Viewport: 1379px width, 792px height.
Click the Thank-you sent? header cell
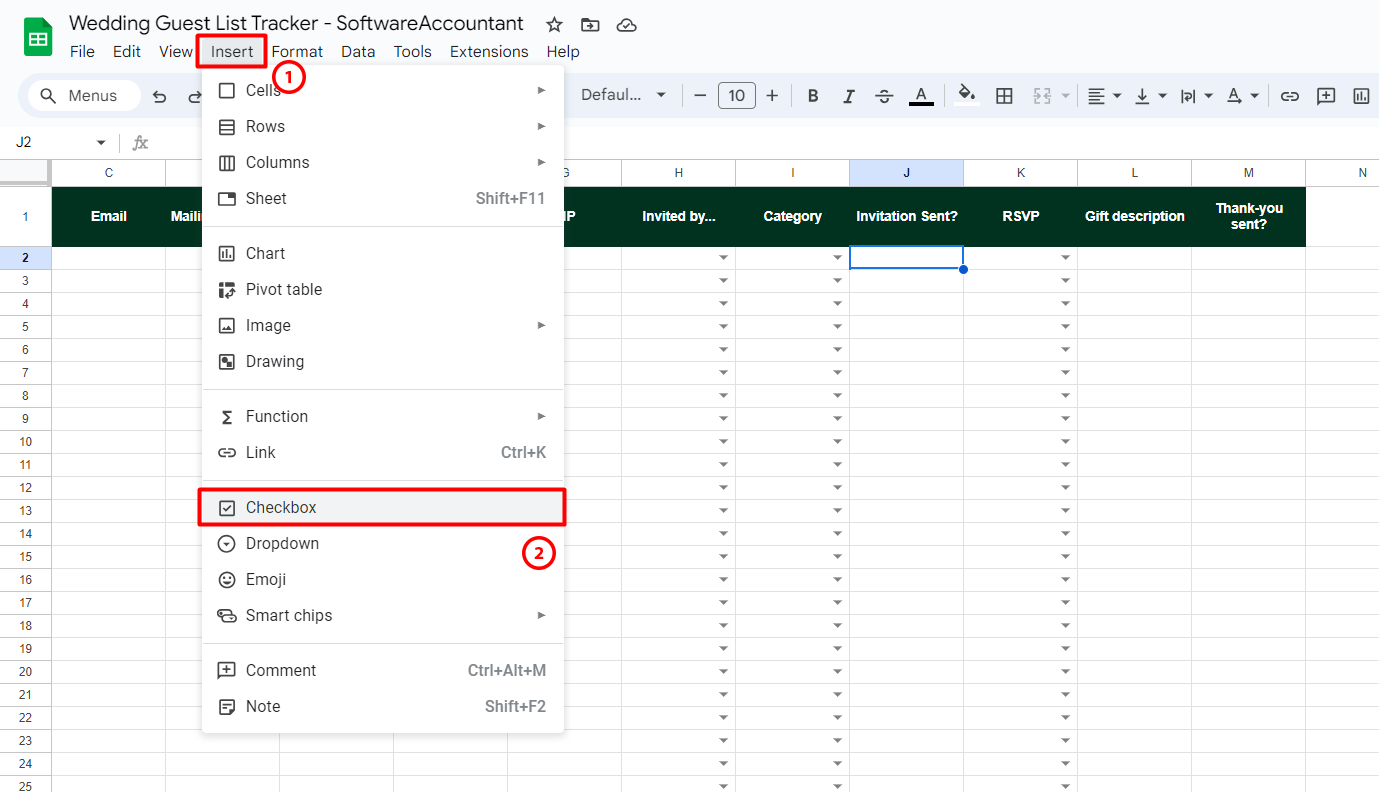pos(1249,216)
